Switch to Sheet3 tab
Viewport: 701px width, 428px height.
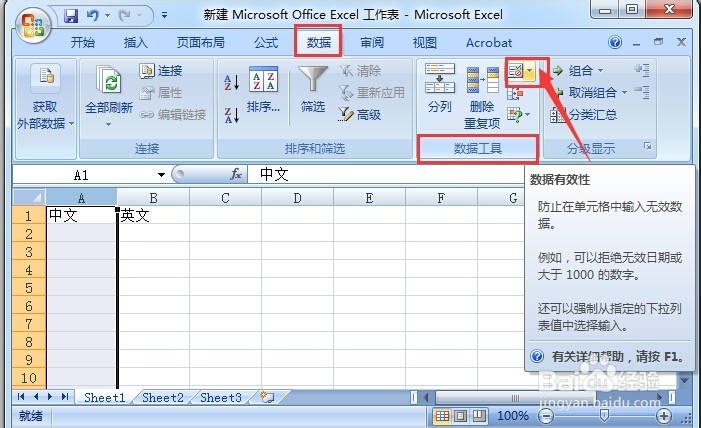point(221,397)
